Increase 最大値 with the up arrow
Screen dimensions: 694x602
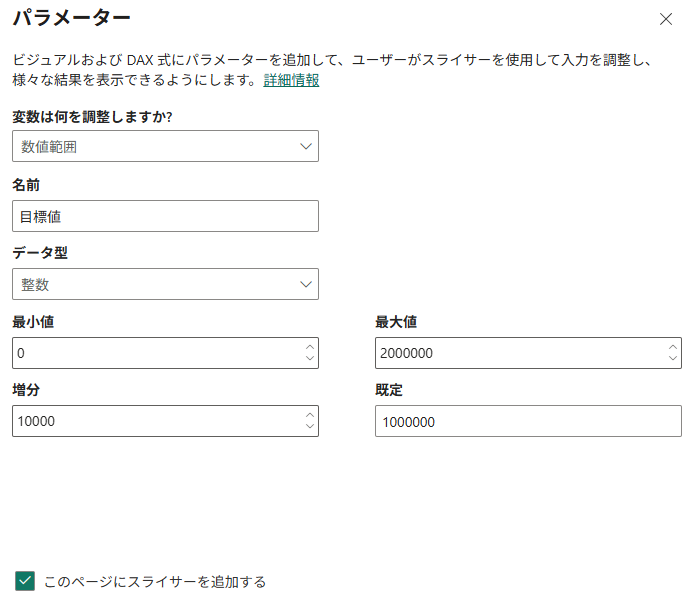pyautogui.click(x=672, y=347)
